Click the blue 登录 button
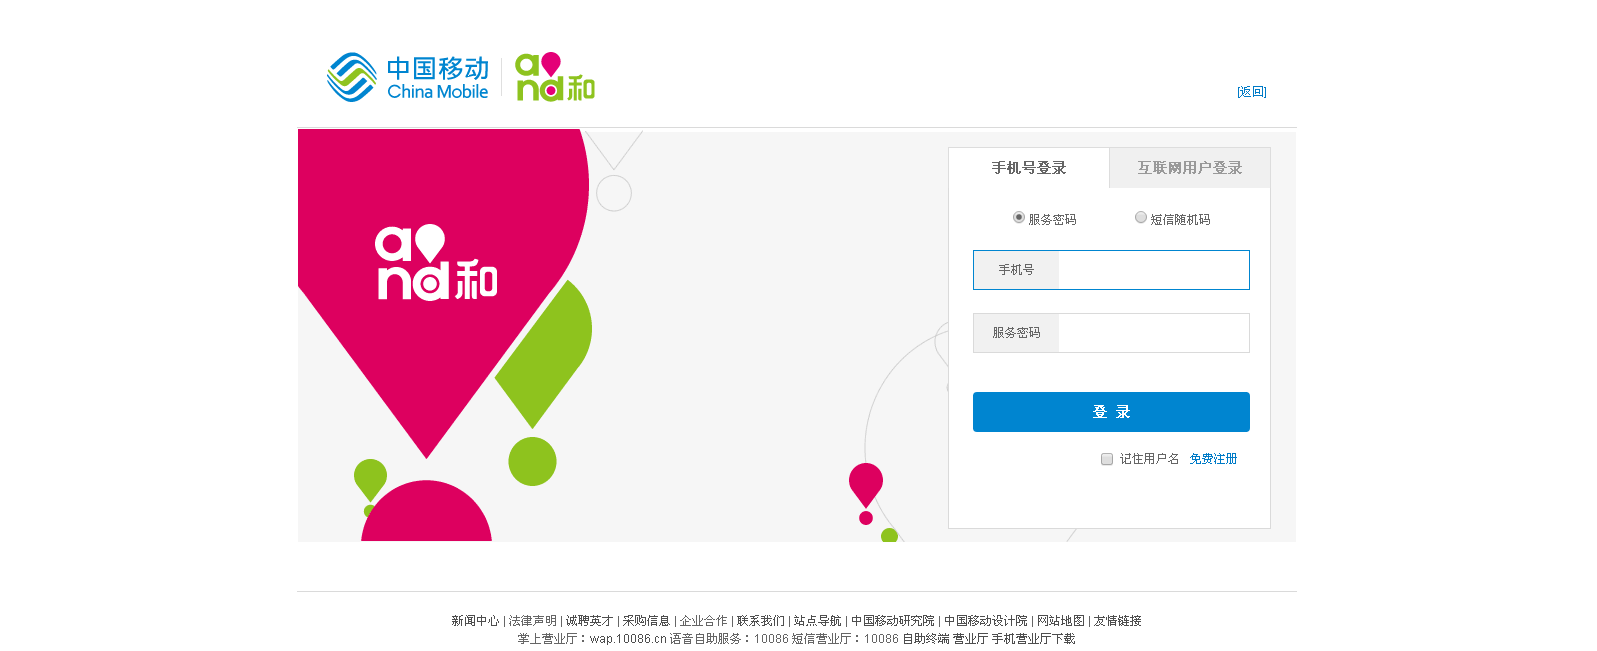Screen dimensions: 1597x651 click(x=1111, y=412)
